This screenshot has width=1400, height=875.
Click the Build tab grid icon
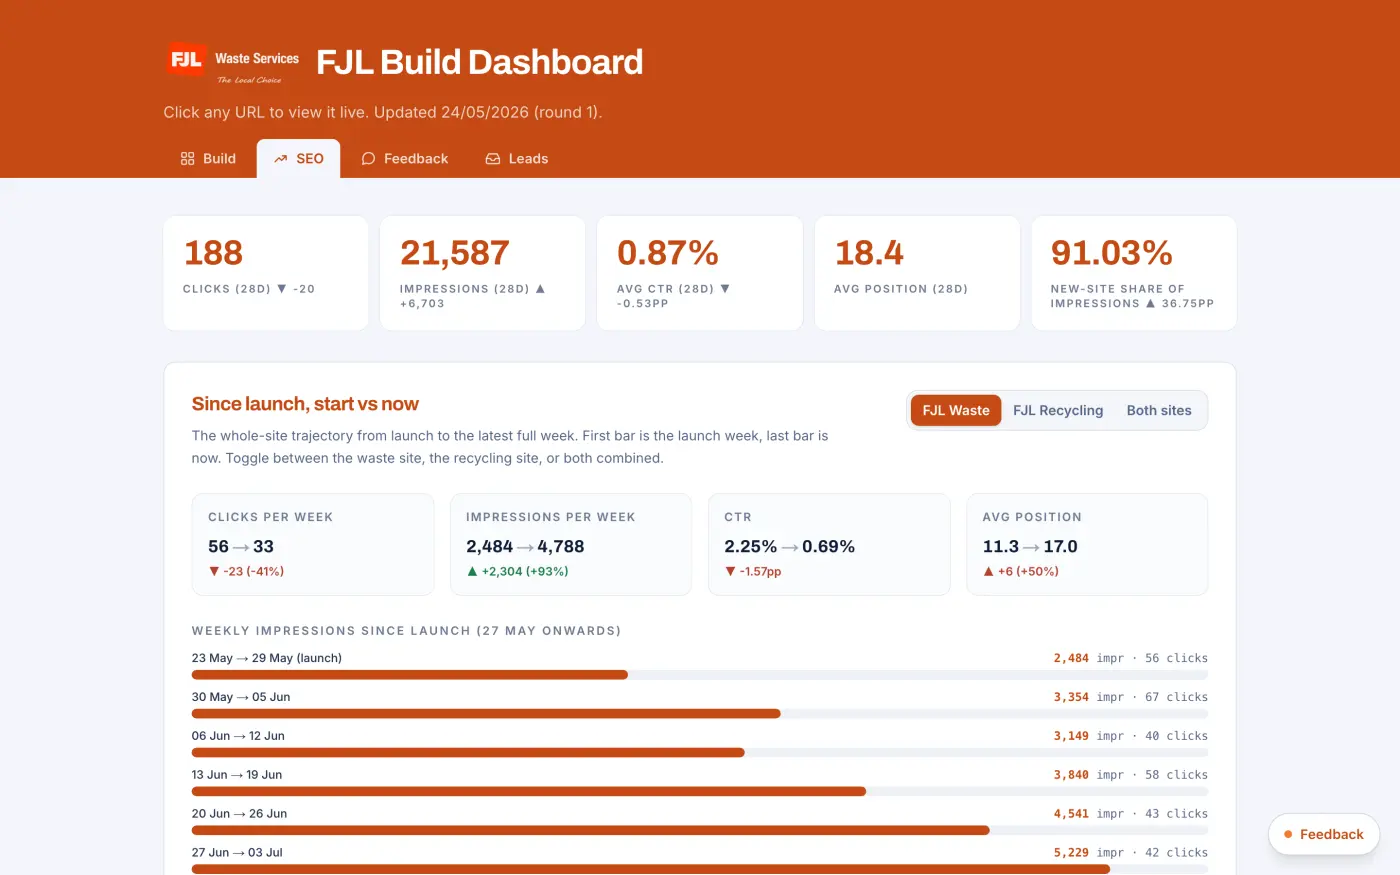[187, 159]
